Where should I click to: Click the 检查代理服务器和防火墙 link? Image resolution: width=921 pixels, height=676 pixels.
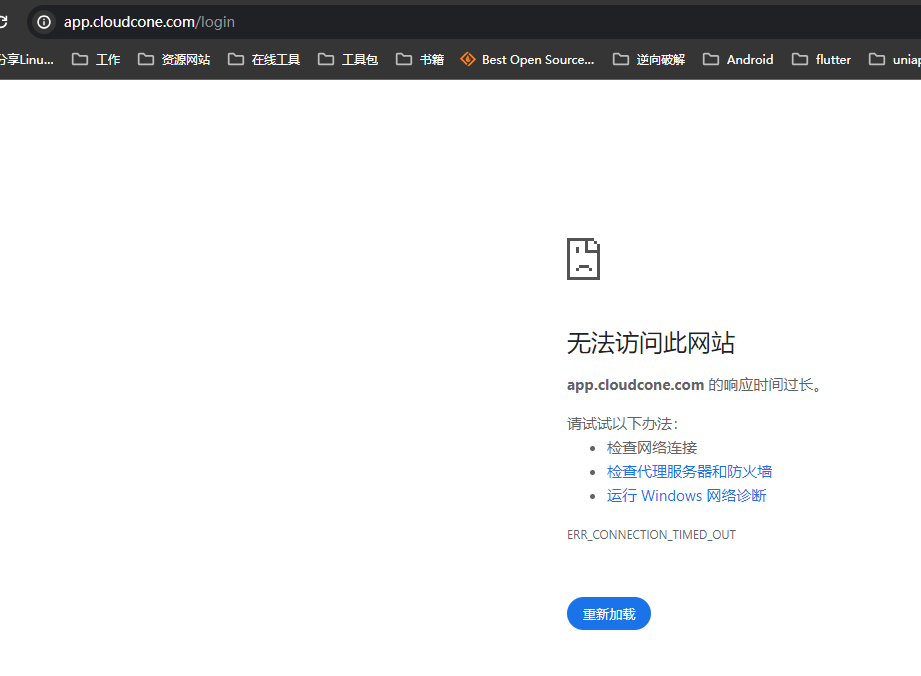pyautogui.click(x=689, y=472)
